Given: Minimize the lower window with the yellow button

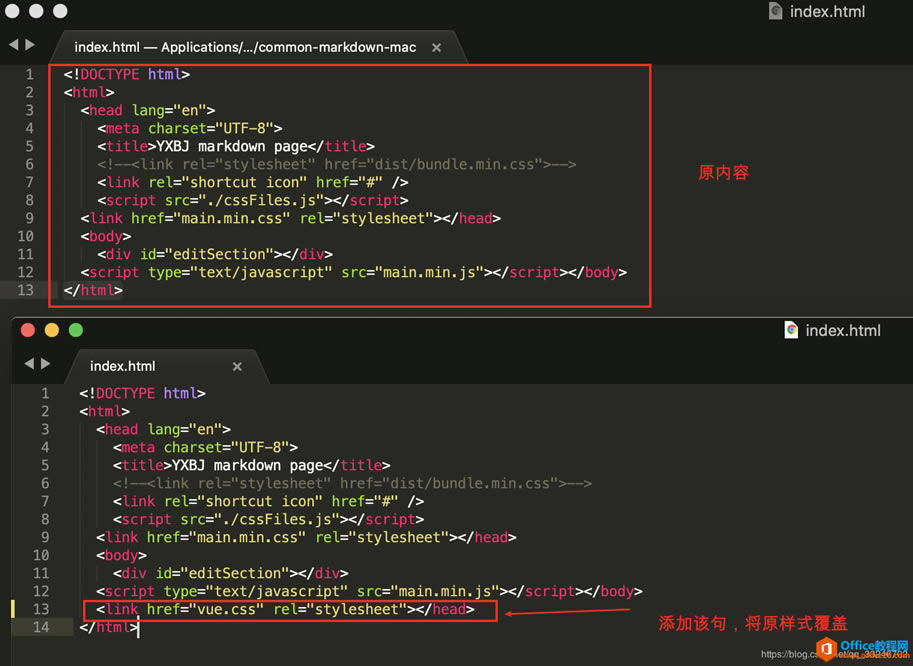Looking at the screenshot, I should pyautogui.click(x=52, y=330).
